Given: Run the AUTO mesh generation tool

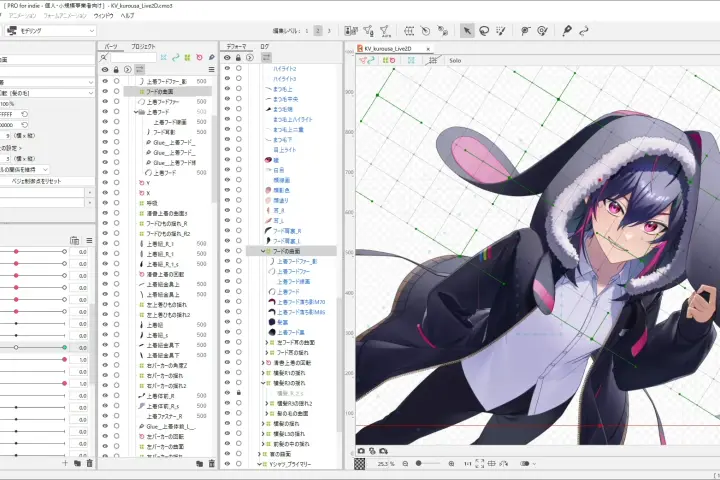Looking at the screenshot, I should (385, 31).
